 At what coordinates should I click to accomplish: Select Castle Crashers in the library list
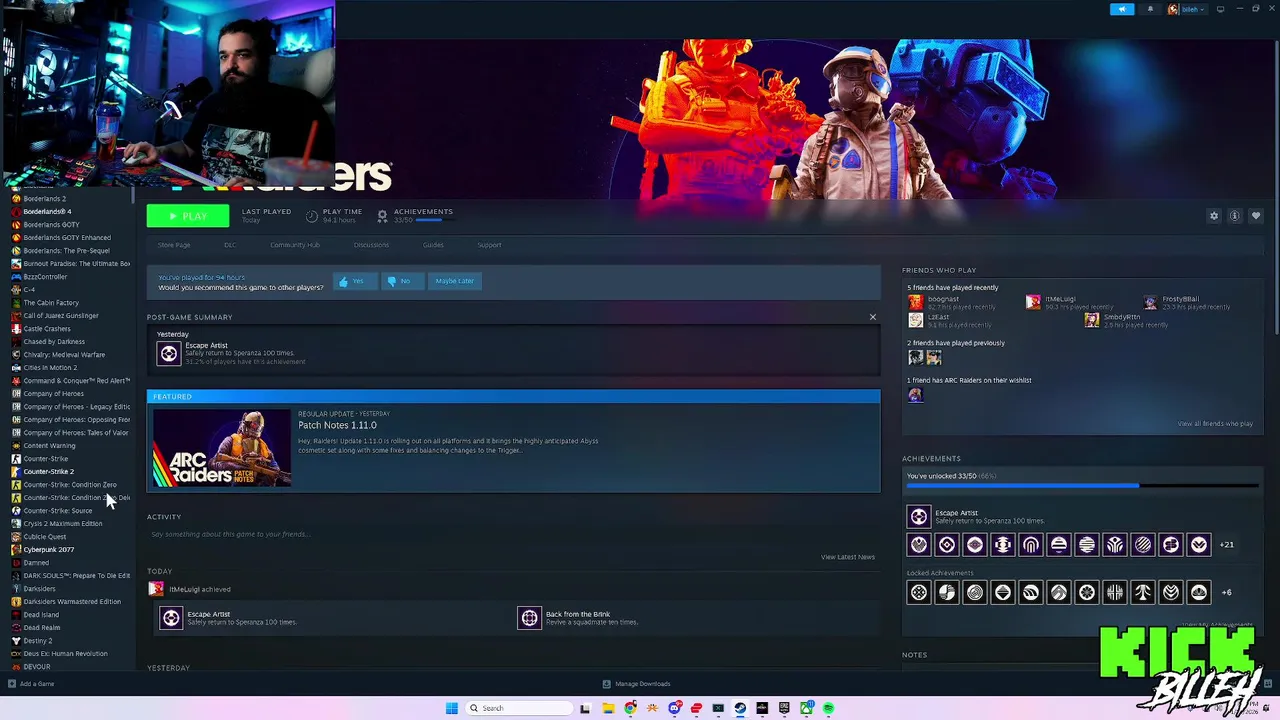click(47, 329)
